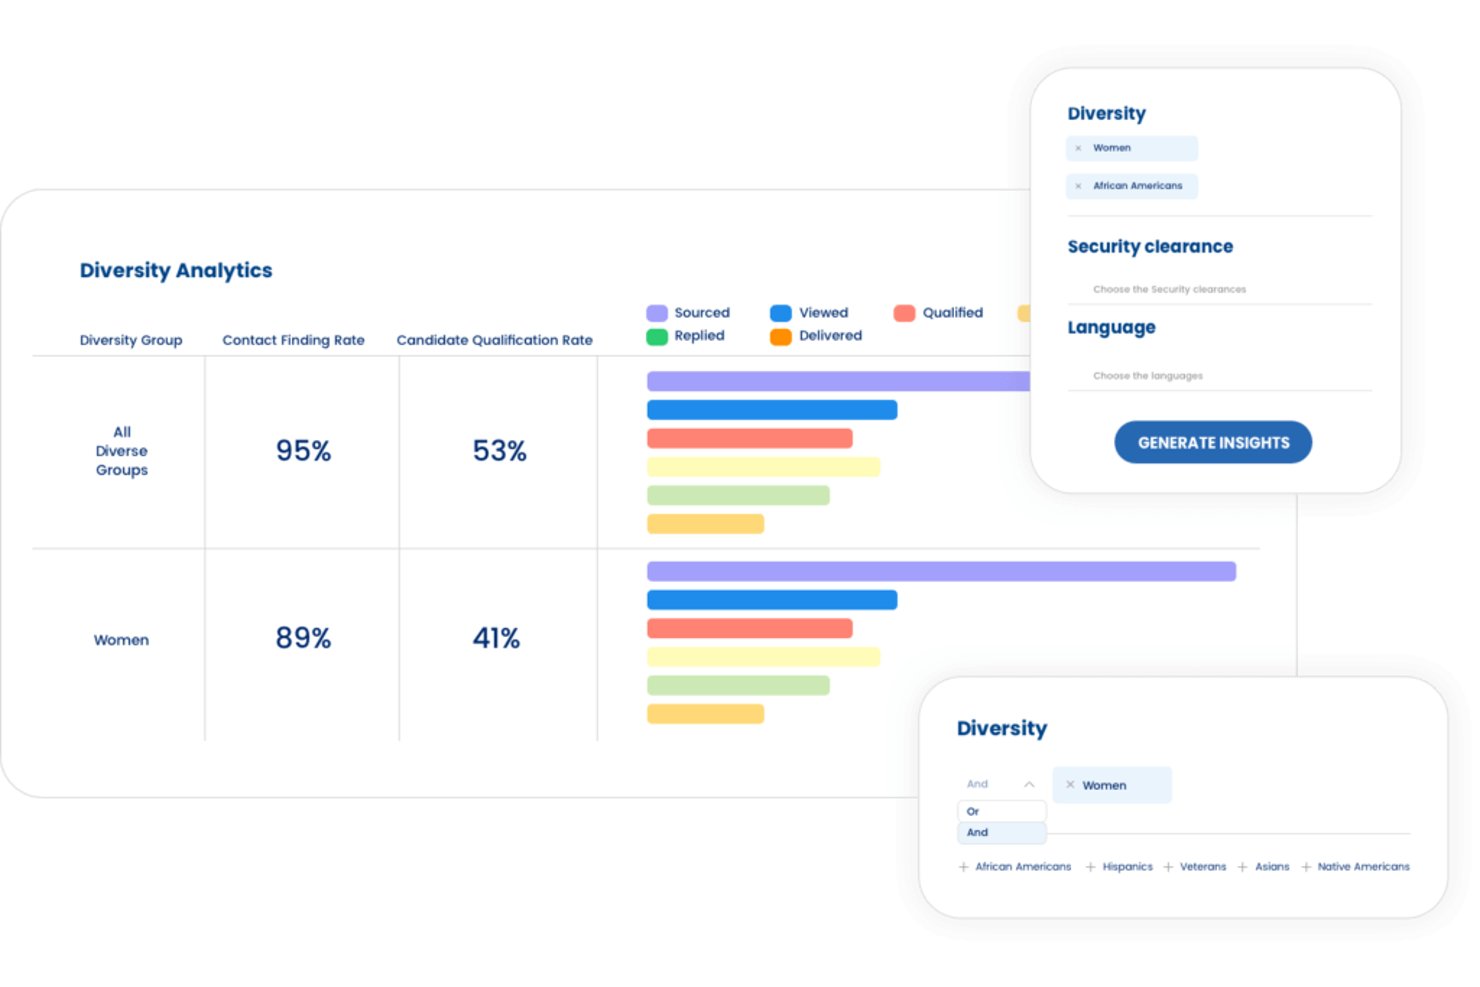Add Asians with its plus icon
This screenshot has width=1480, height=987.
1243,867
